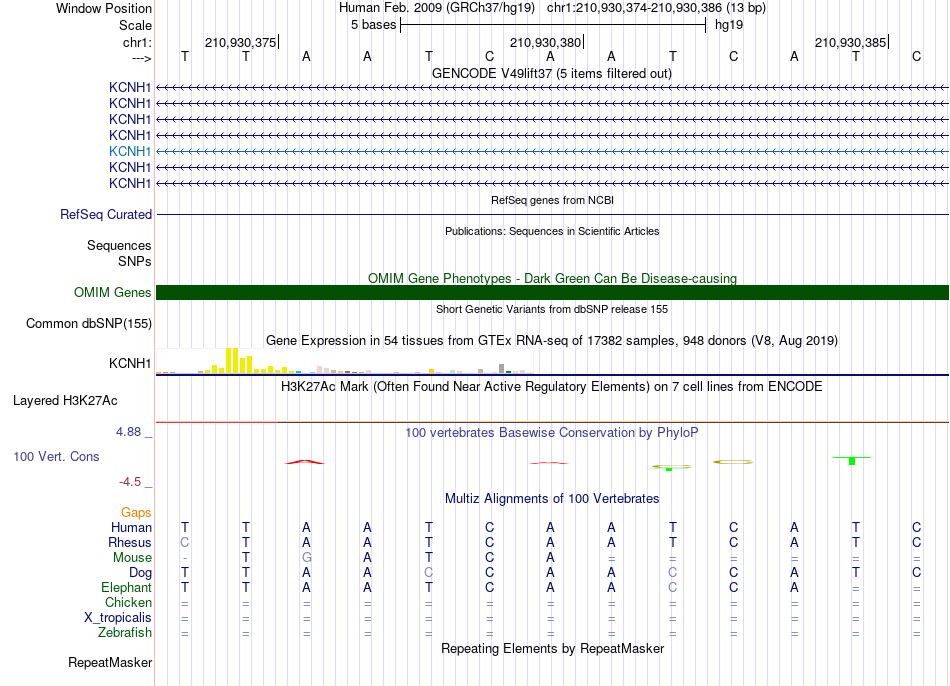Click the Zebrafish species row label
Viewport: 950px width, 686px height.
[125, 633]
